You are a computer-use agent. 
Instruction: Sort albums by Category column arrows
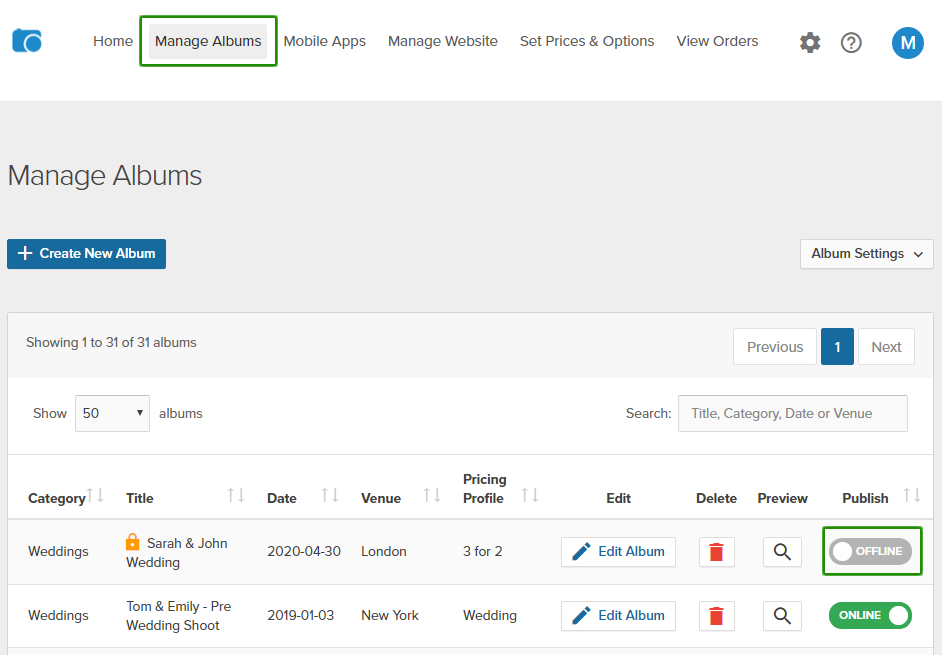(x=96, y=496)
